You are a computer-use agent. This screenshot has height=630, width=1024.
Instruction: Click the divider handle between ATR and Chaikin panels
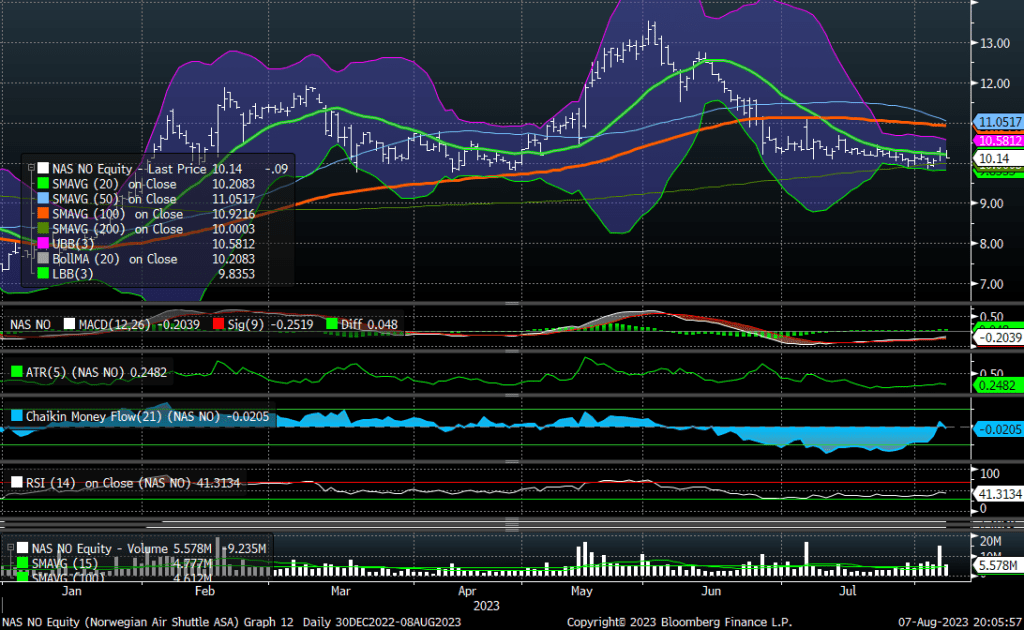click(512, 396)
